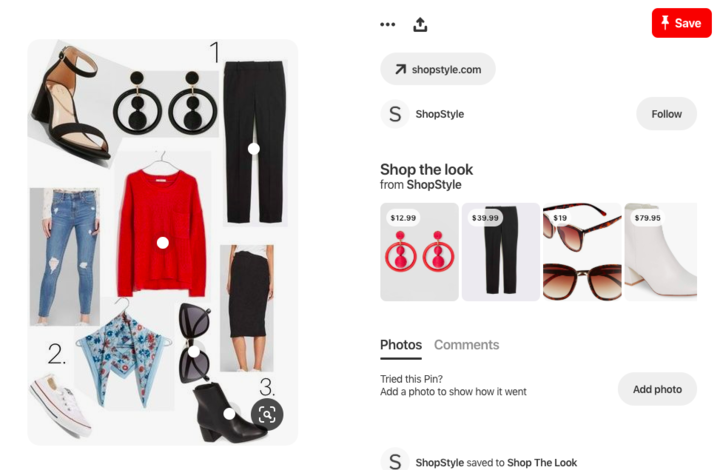720x470 pixels.
Task: Click the ShopStyle avatar icon near Follow
Action: [395, 114]
